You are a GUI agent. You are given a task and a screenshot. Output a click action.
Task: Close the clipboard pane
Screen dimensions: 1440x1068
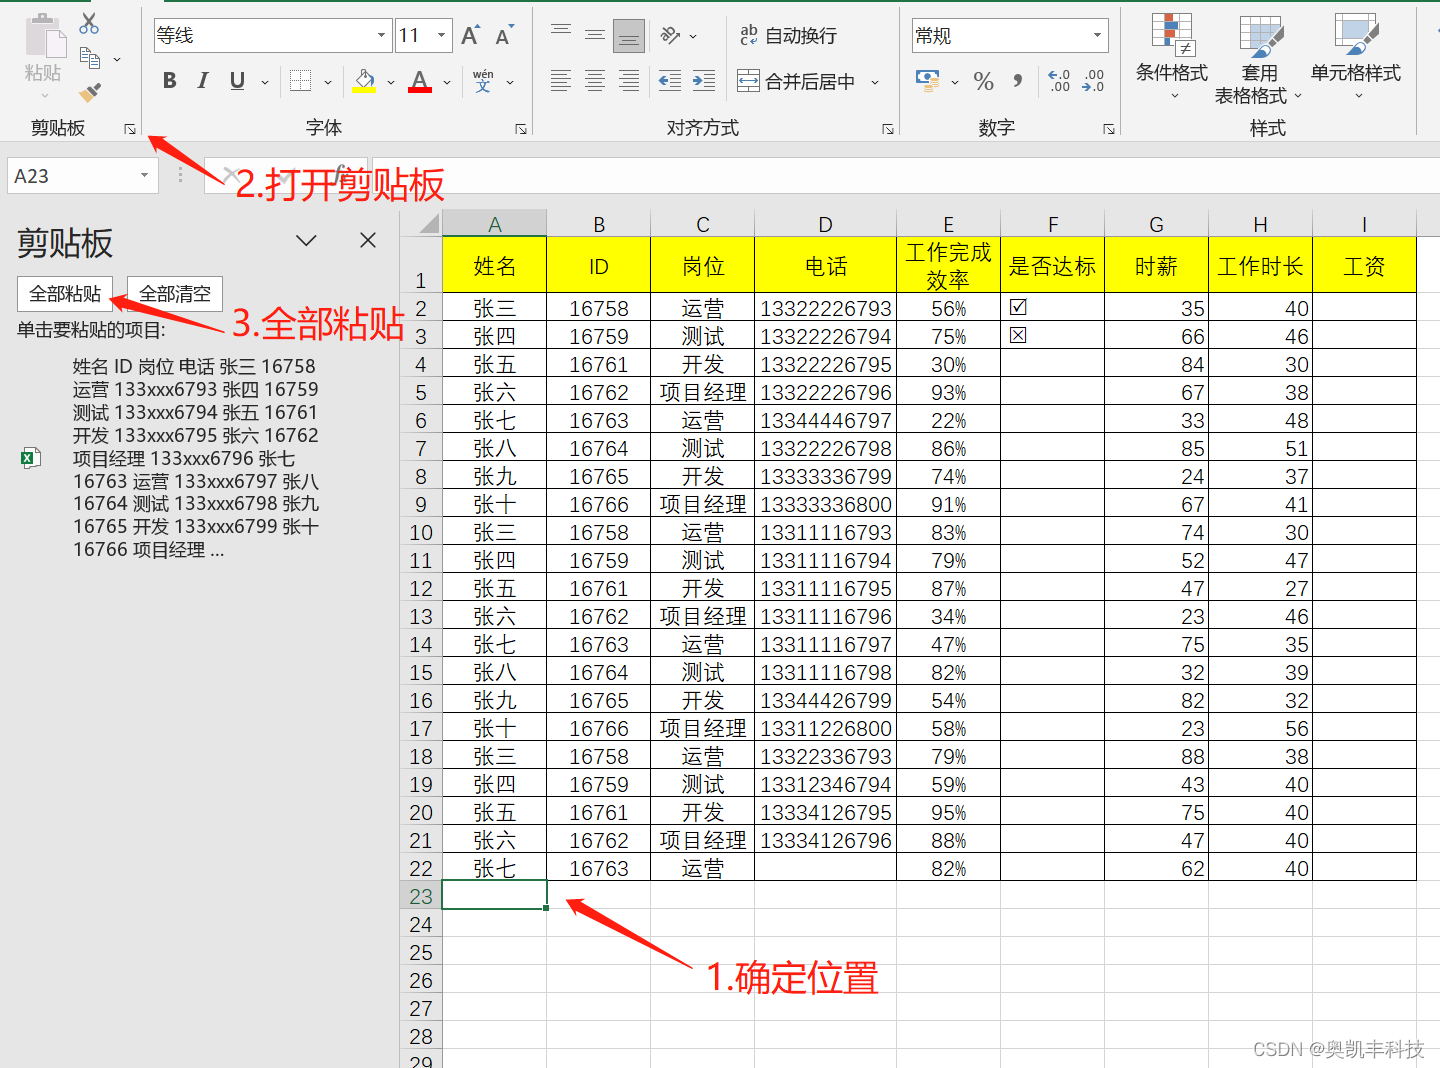tap(368, 241)
